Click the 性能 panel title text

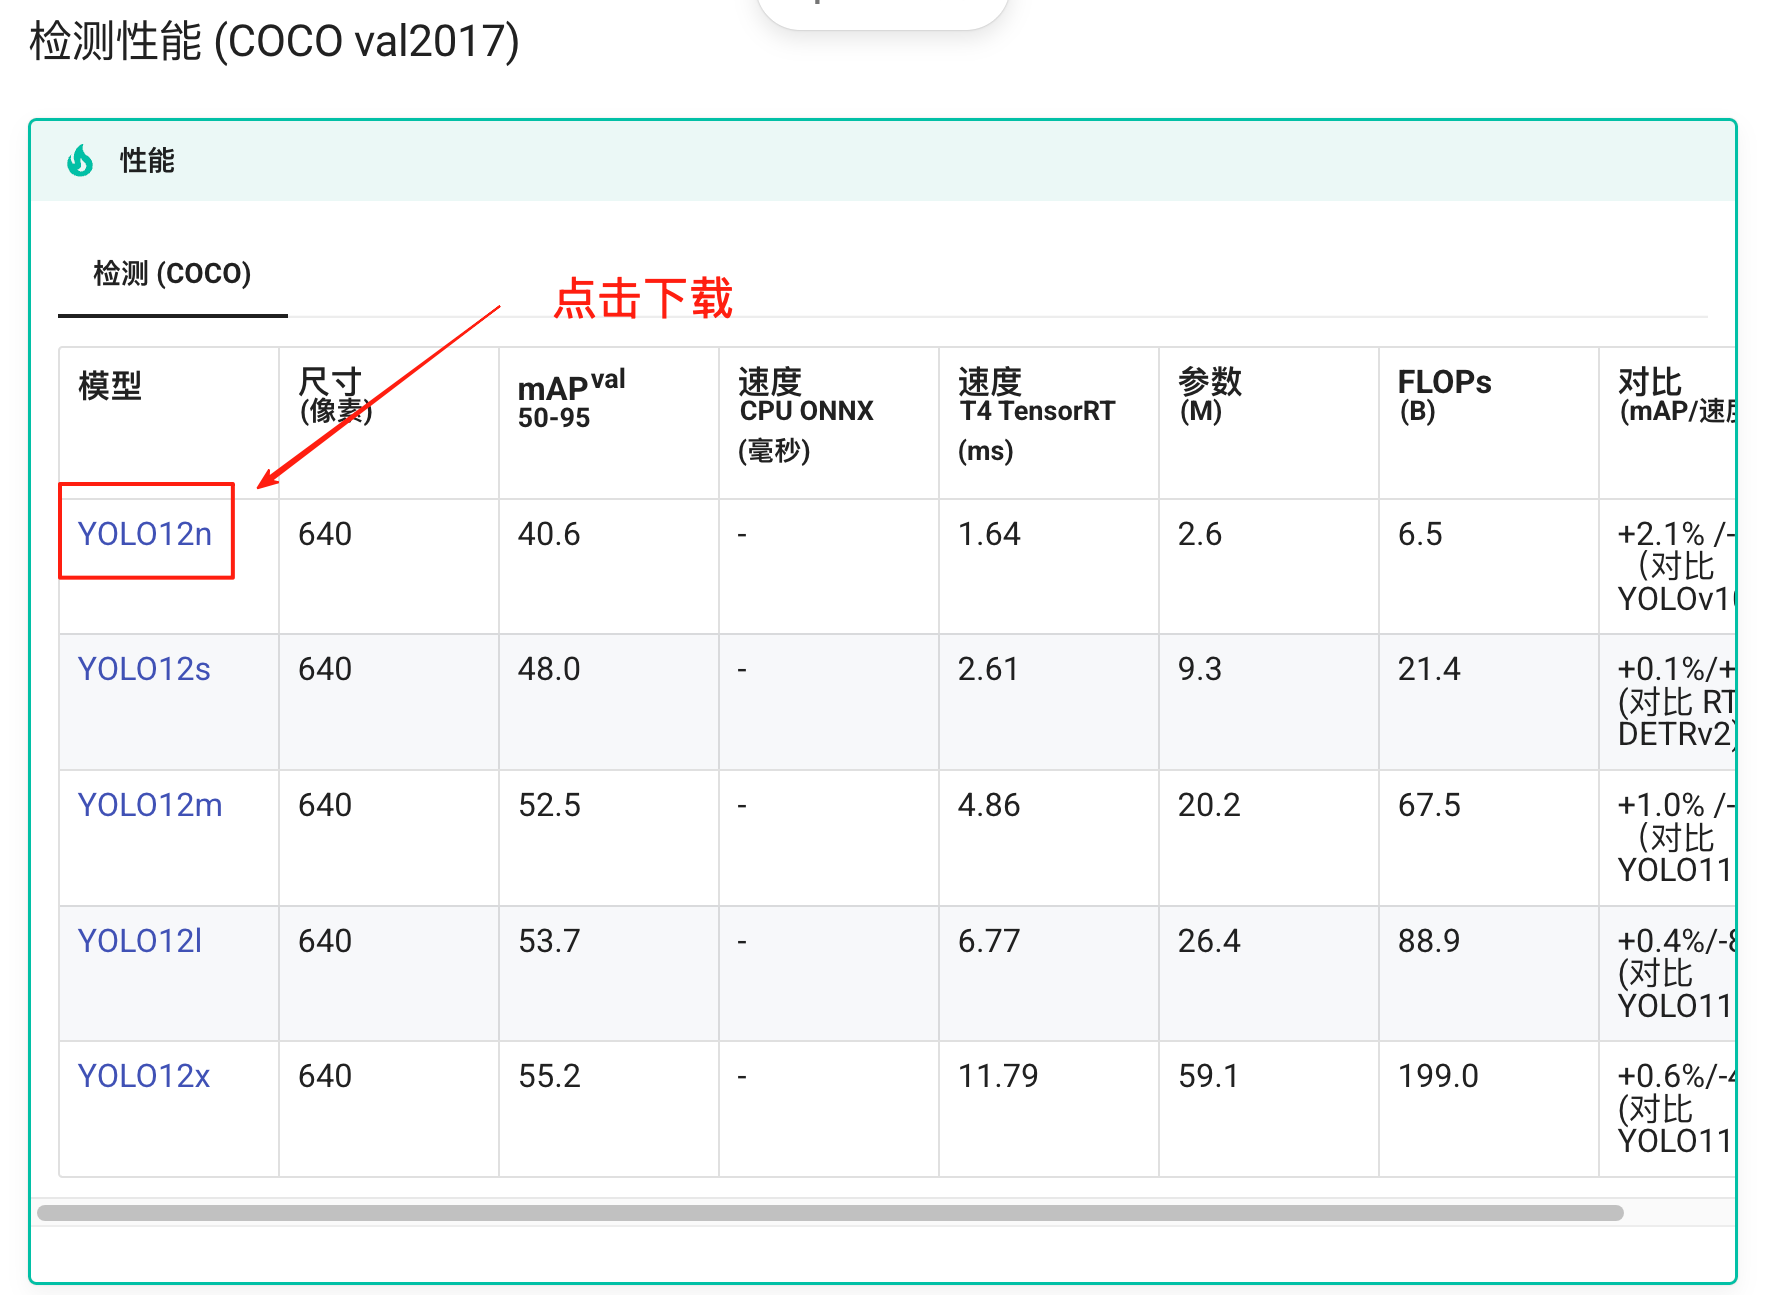pos(147,160)
